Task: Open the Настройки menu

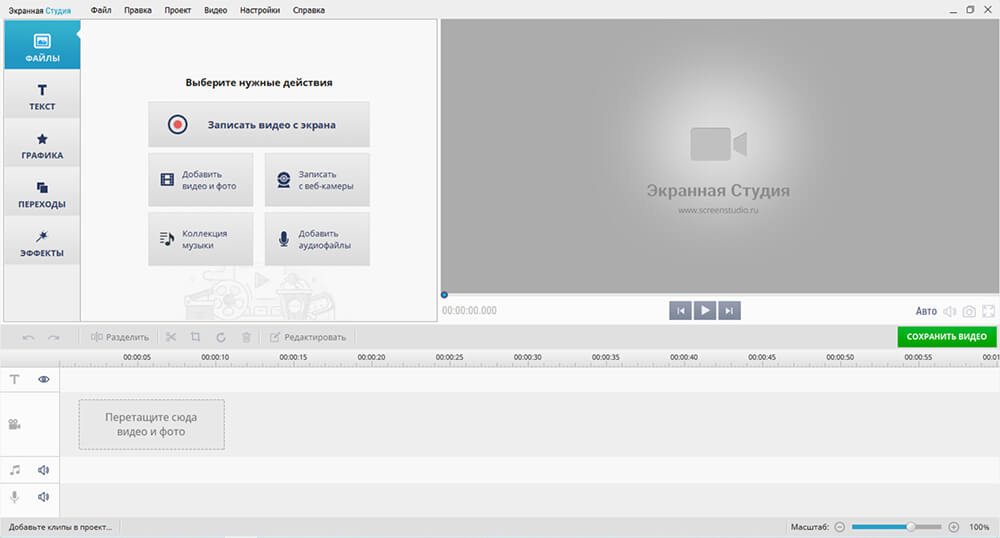Action: coord(260,10)
